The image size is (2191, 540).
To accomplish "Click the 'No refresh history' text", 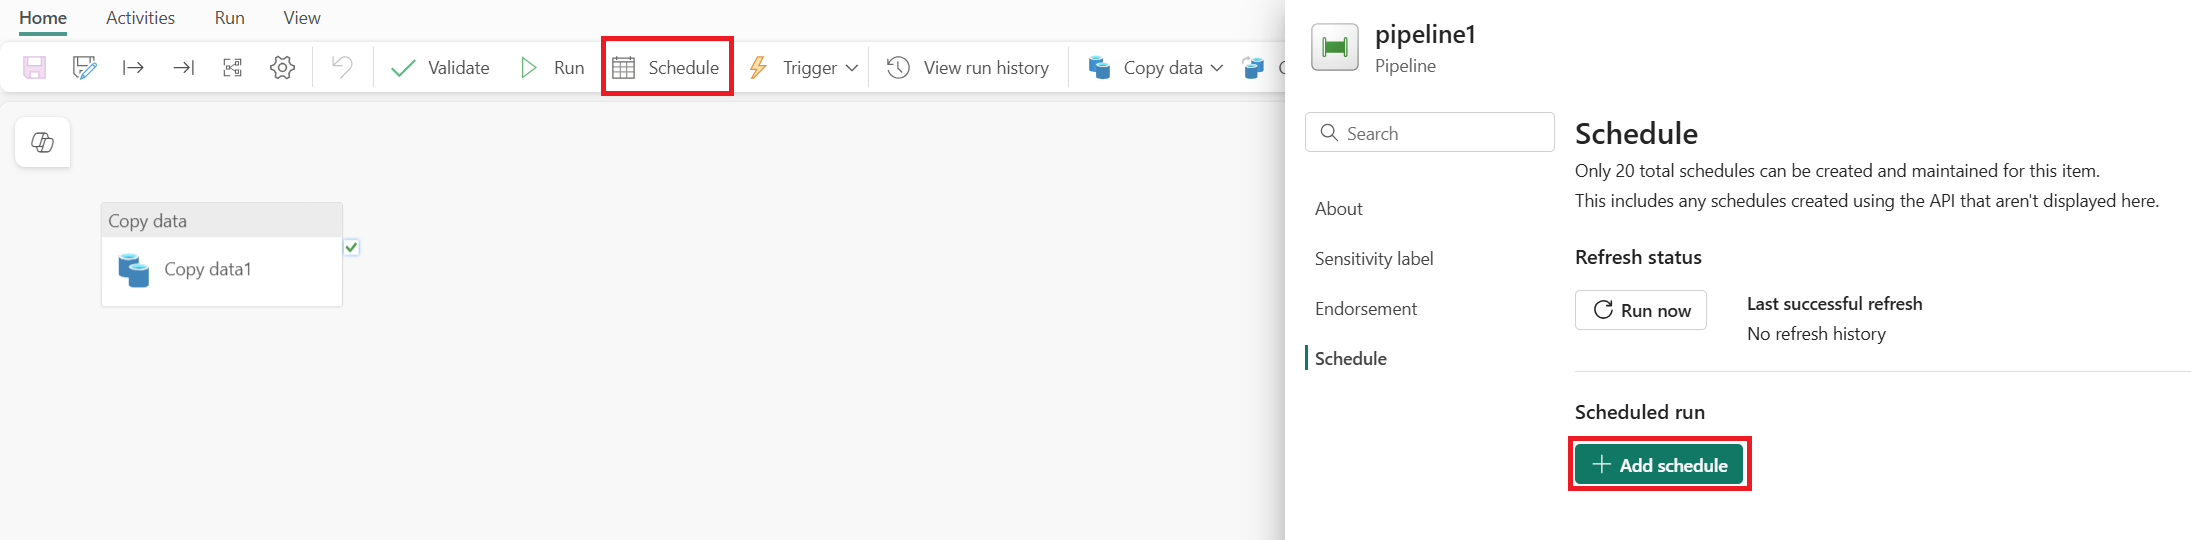I will [1816, 334].
